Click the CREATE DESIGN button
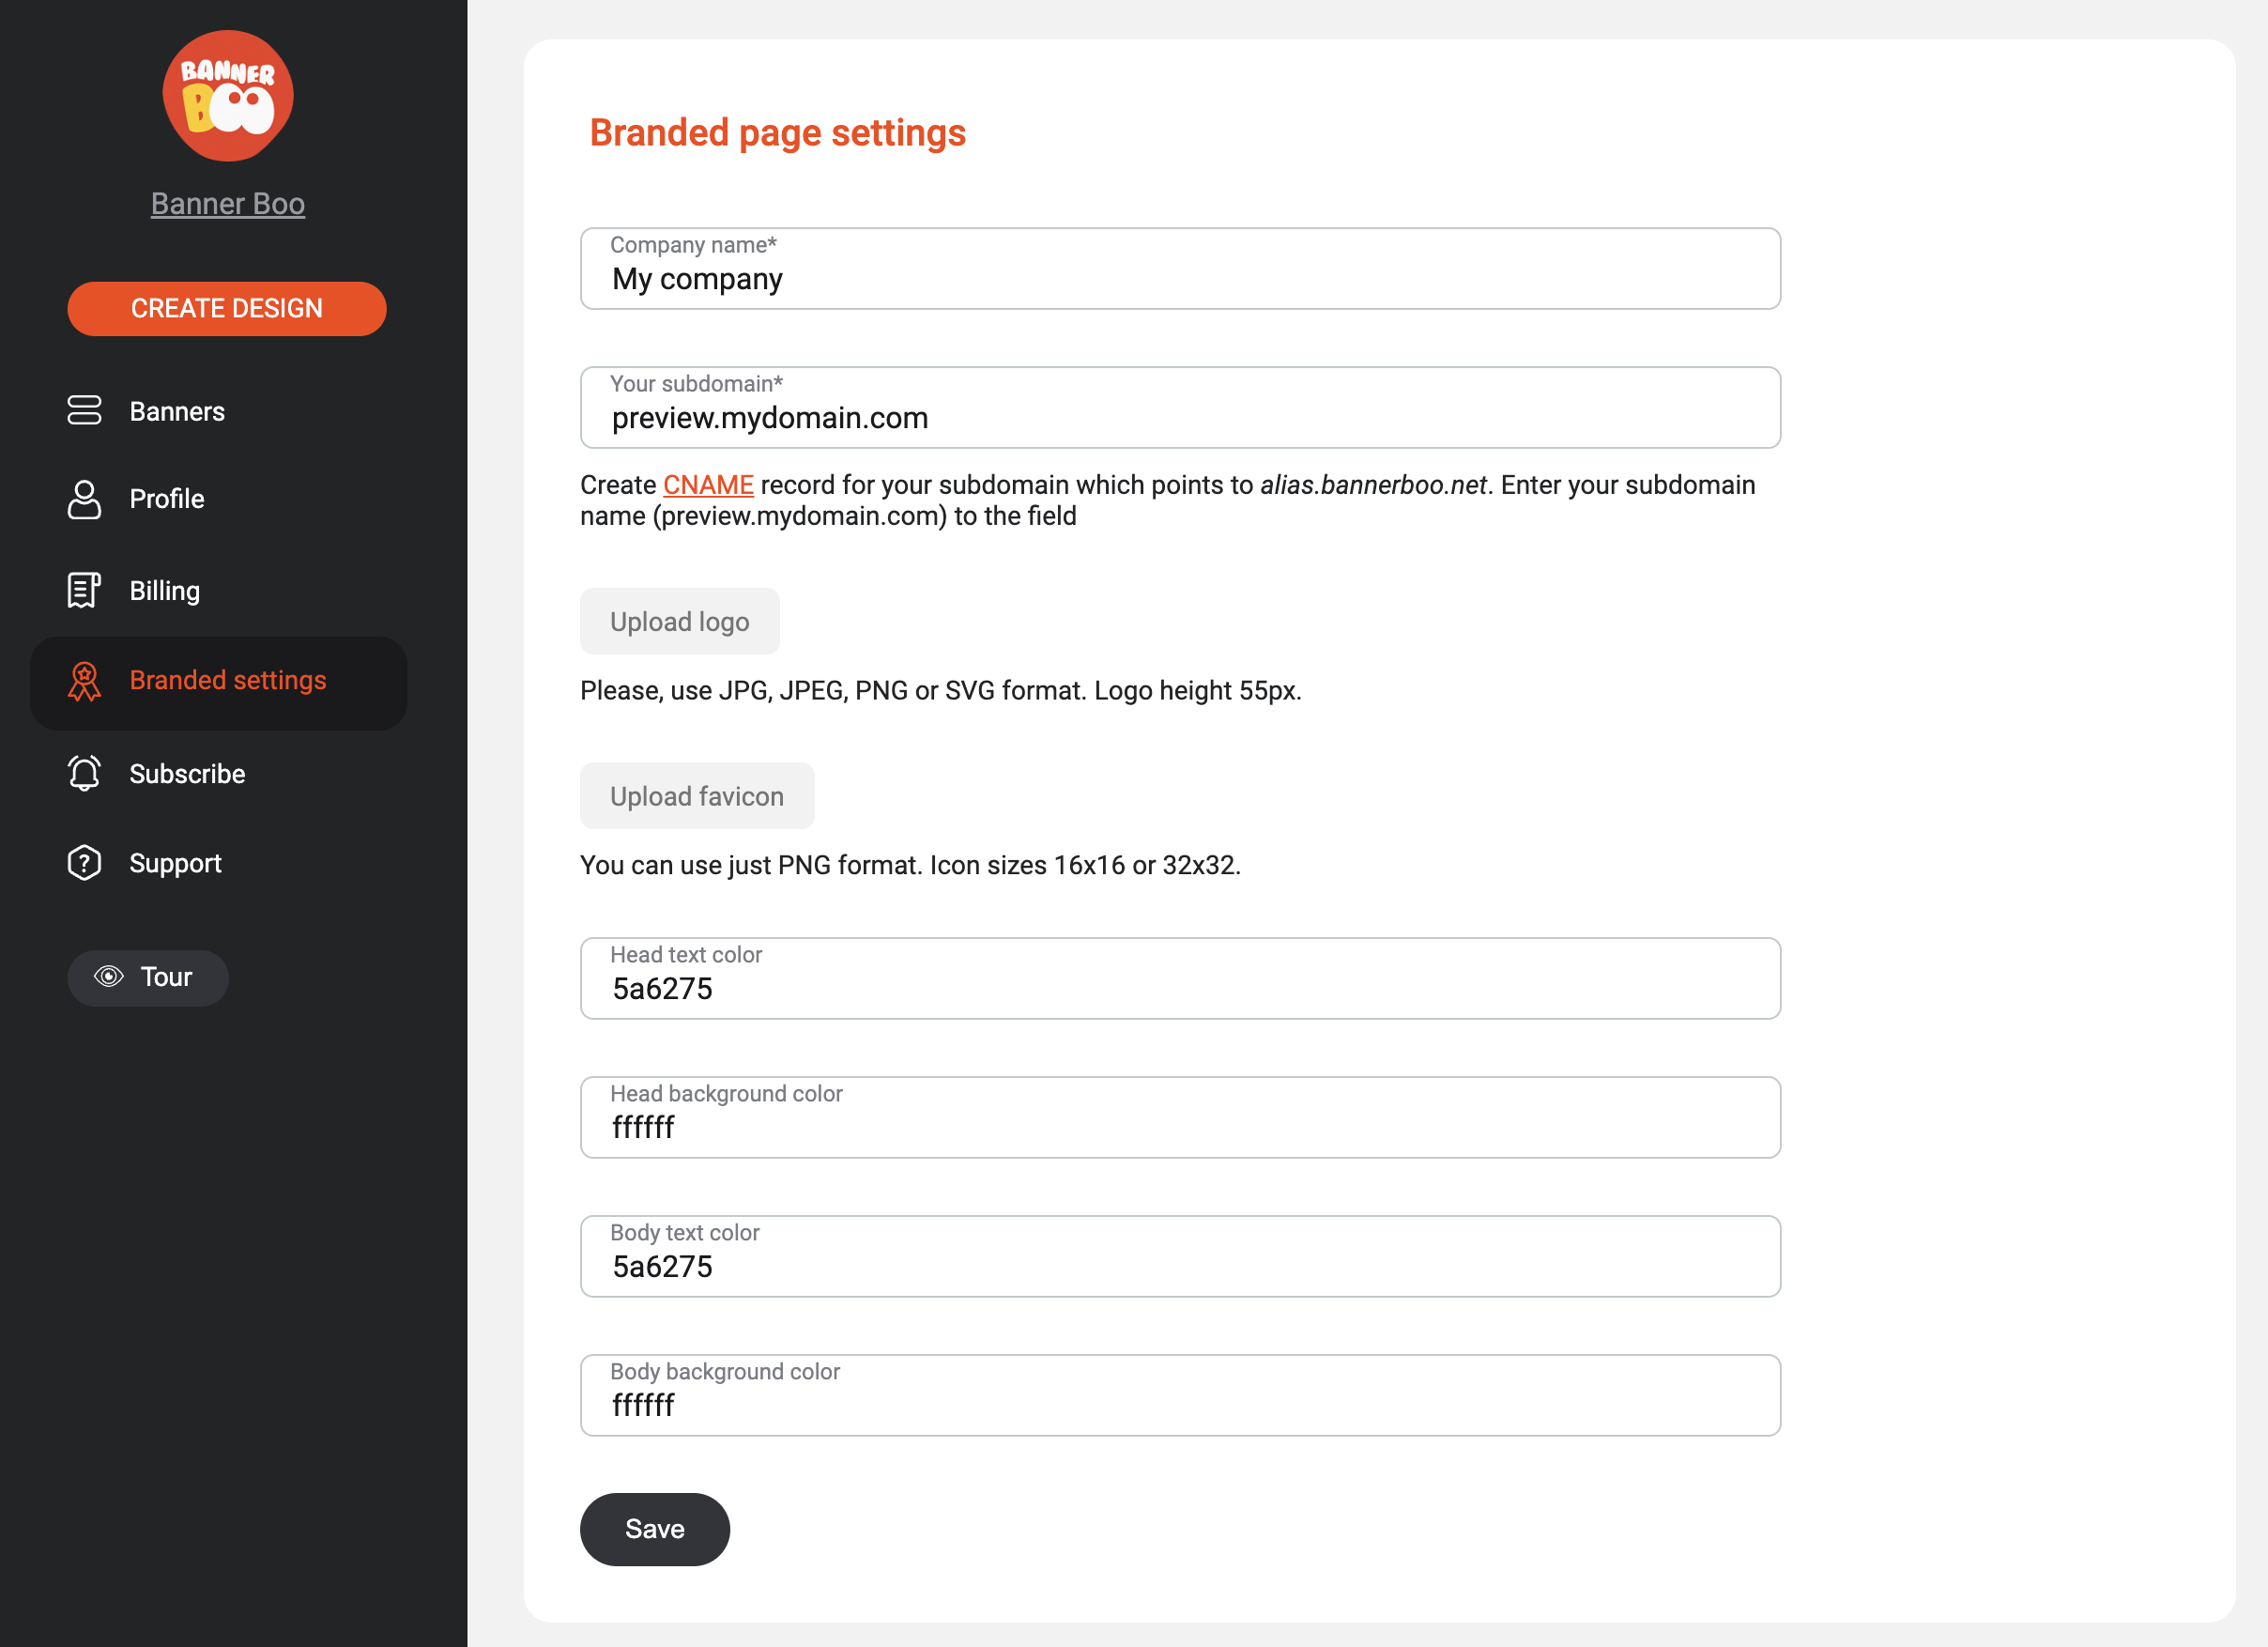The width and height of the screenshot is (2268, 1647). [x=227, y=308]
